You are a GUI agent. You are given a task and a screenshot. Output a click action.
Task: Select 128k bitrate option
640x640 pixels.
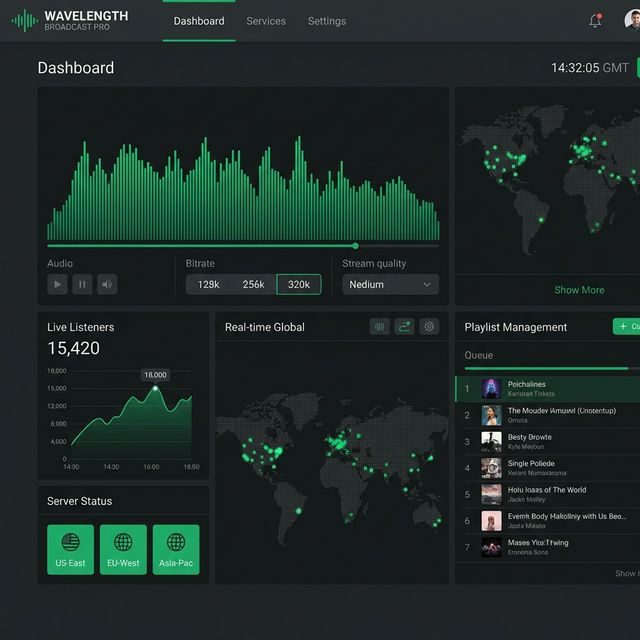coord(209,284)
